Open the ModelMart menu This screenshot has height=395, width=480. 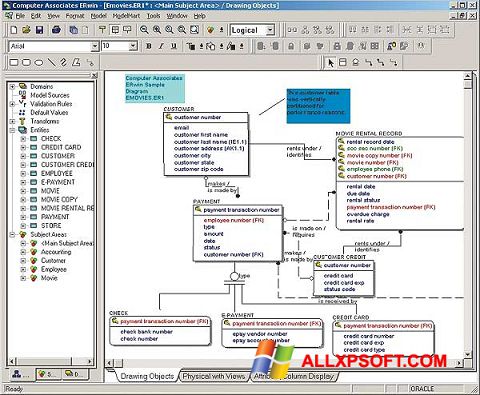click(x=126, y=16)
